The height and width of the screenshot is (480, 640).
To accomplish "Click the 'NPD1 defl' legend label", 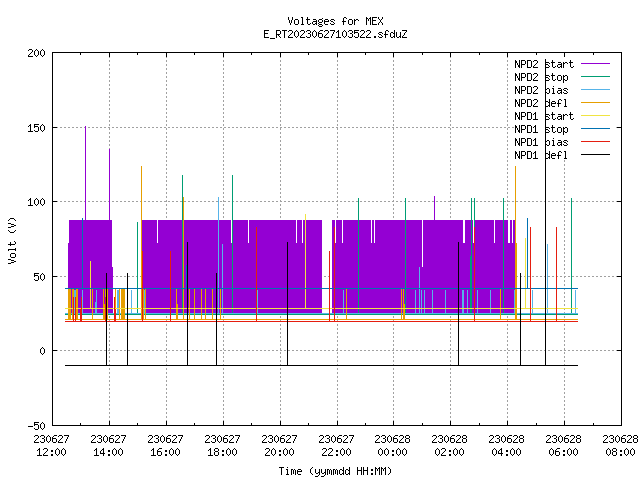I will [541, 156].
